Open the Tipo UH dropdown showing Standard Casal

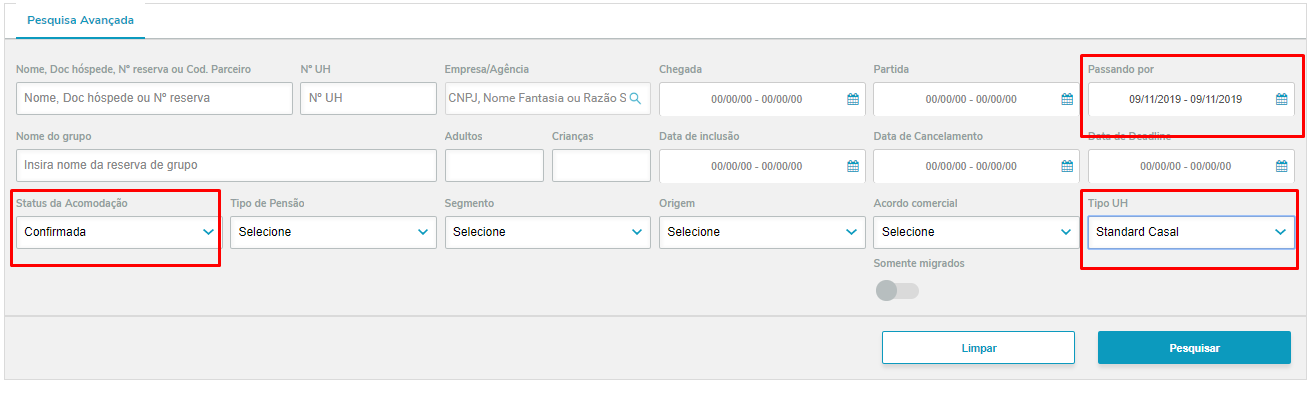click(x=1191, y=232)
